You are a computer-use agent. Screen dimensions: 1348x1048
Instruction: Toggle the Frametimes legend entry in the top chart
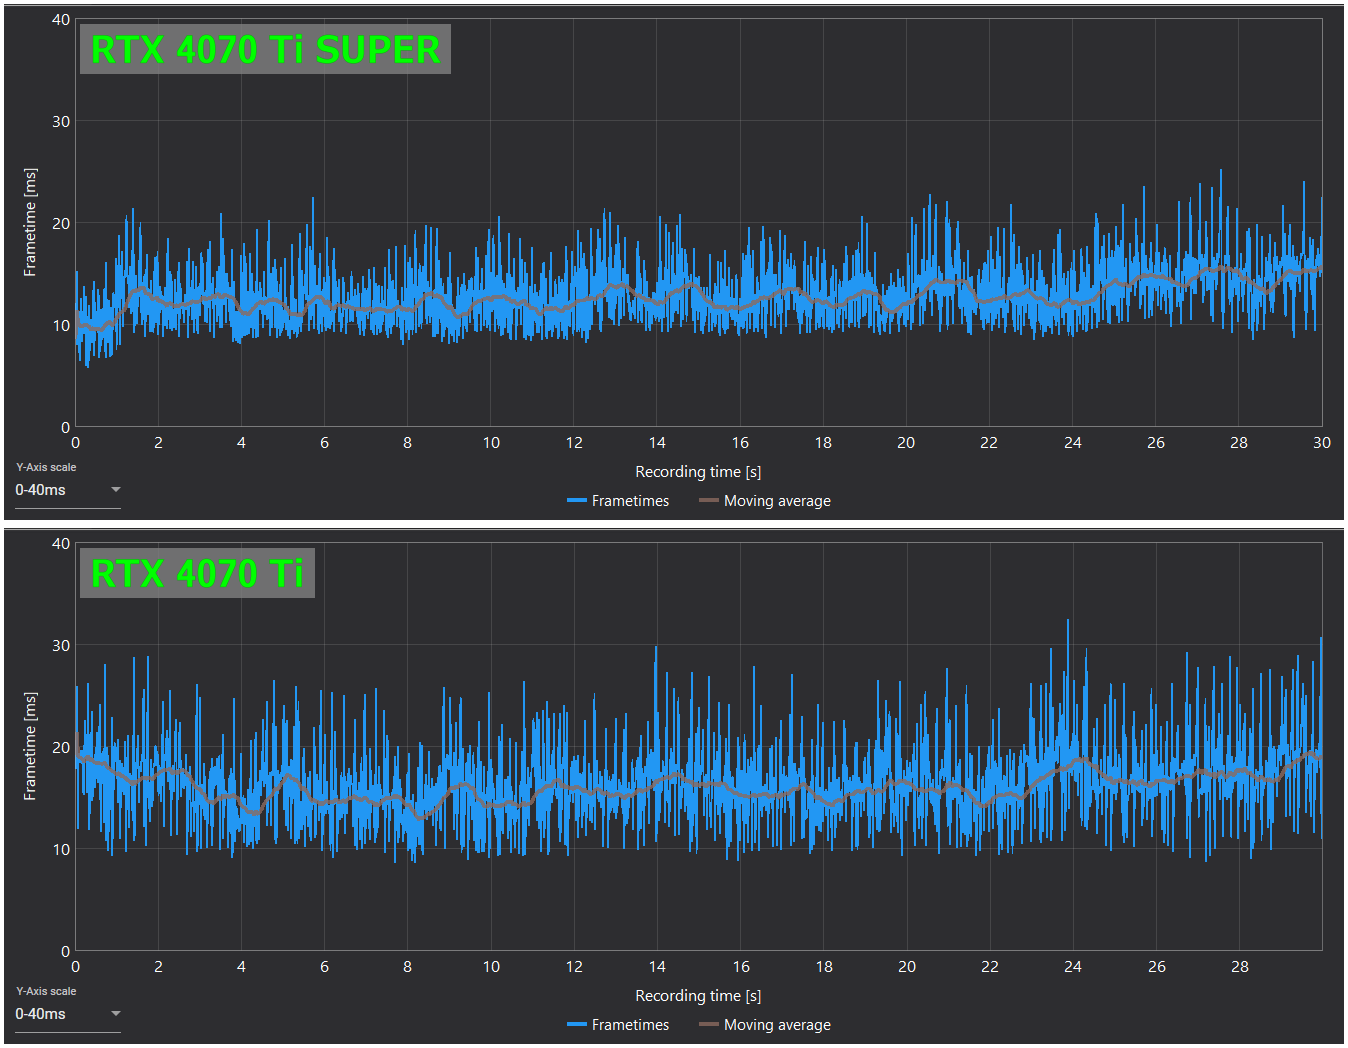click(x=618, y=501)
